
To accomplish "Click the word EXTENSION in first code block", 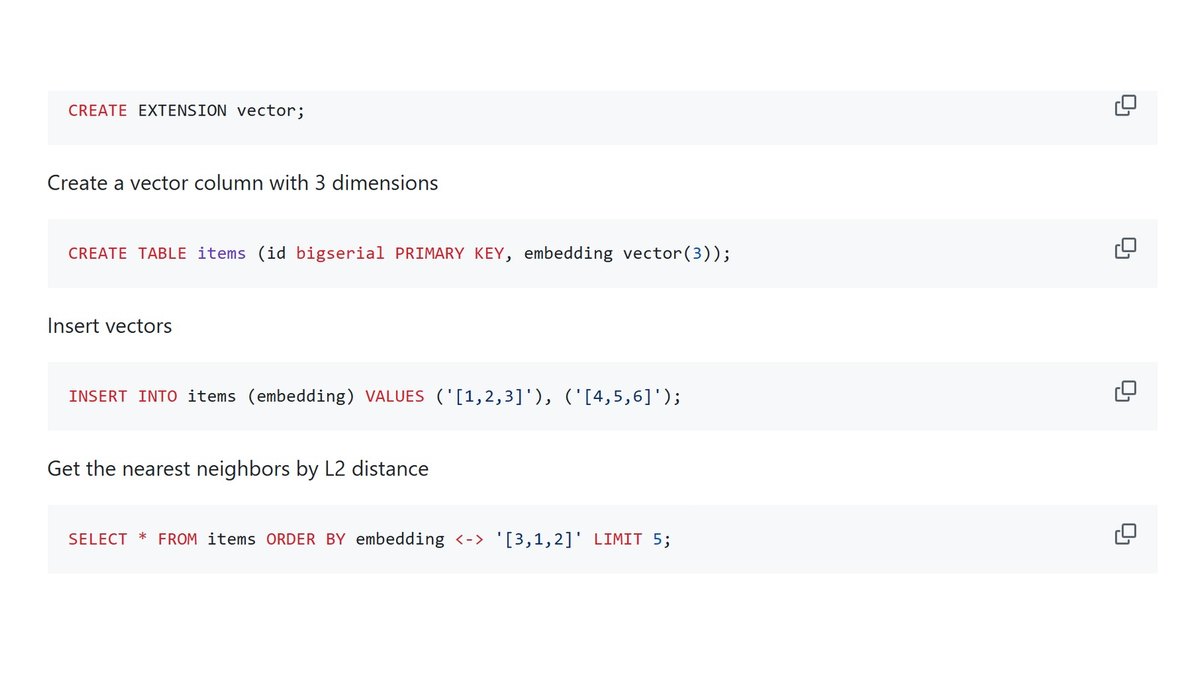I will click(x=182, y=110).
